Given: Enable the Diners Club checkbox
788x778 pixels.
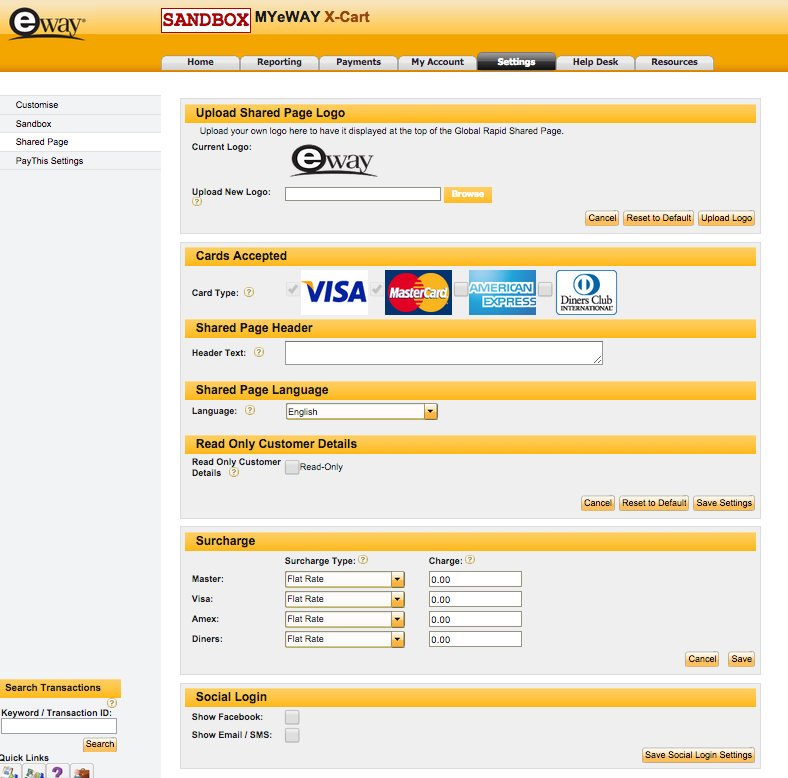Looking at the screenshot, I should (x=545, y=289).
